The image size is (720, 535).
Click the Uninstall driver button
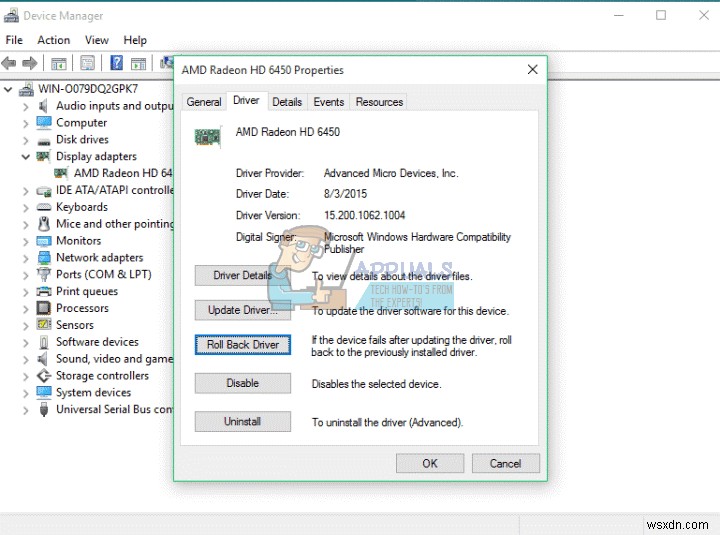pos(242,422)
